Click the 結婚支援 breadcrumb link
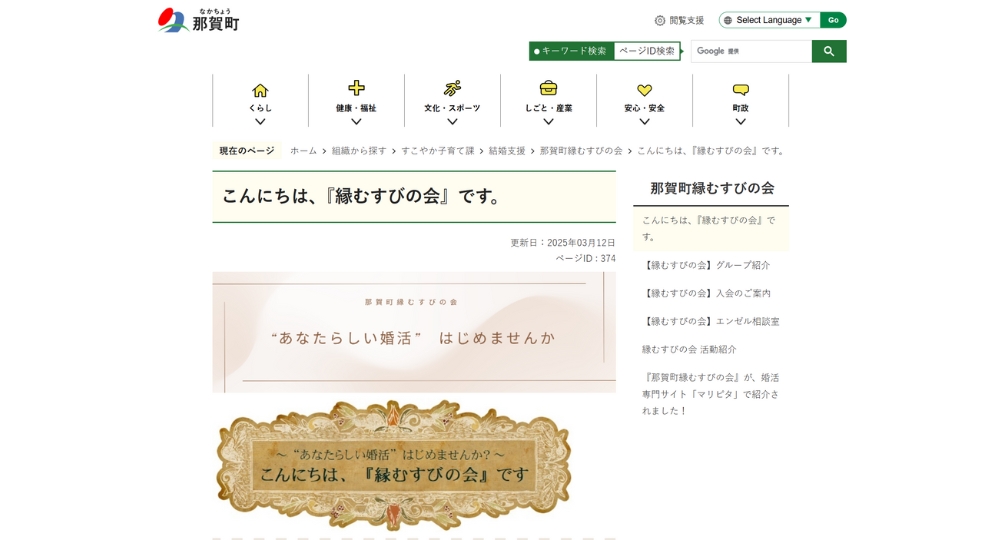 [x=506, y=151]
